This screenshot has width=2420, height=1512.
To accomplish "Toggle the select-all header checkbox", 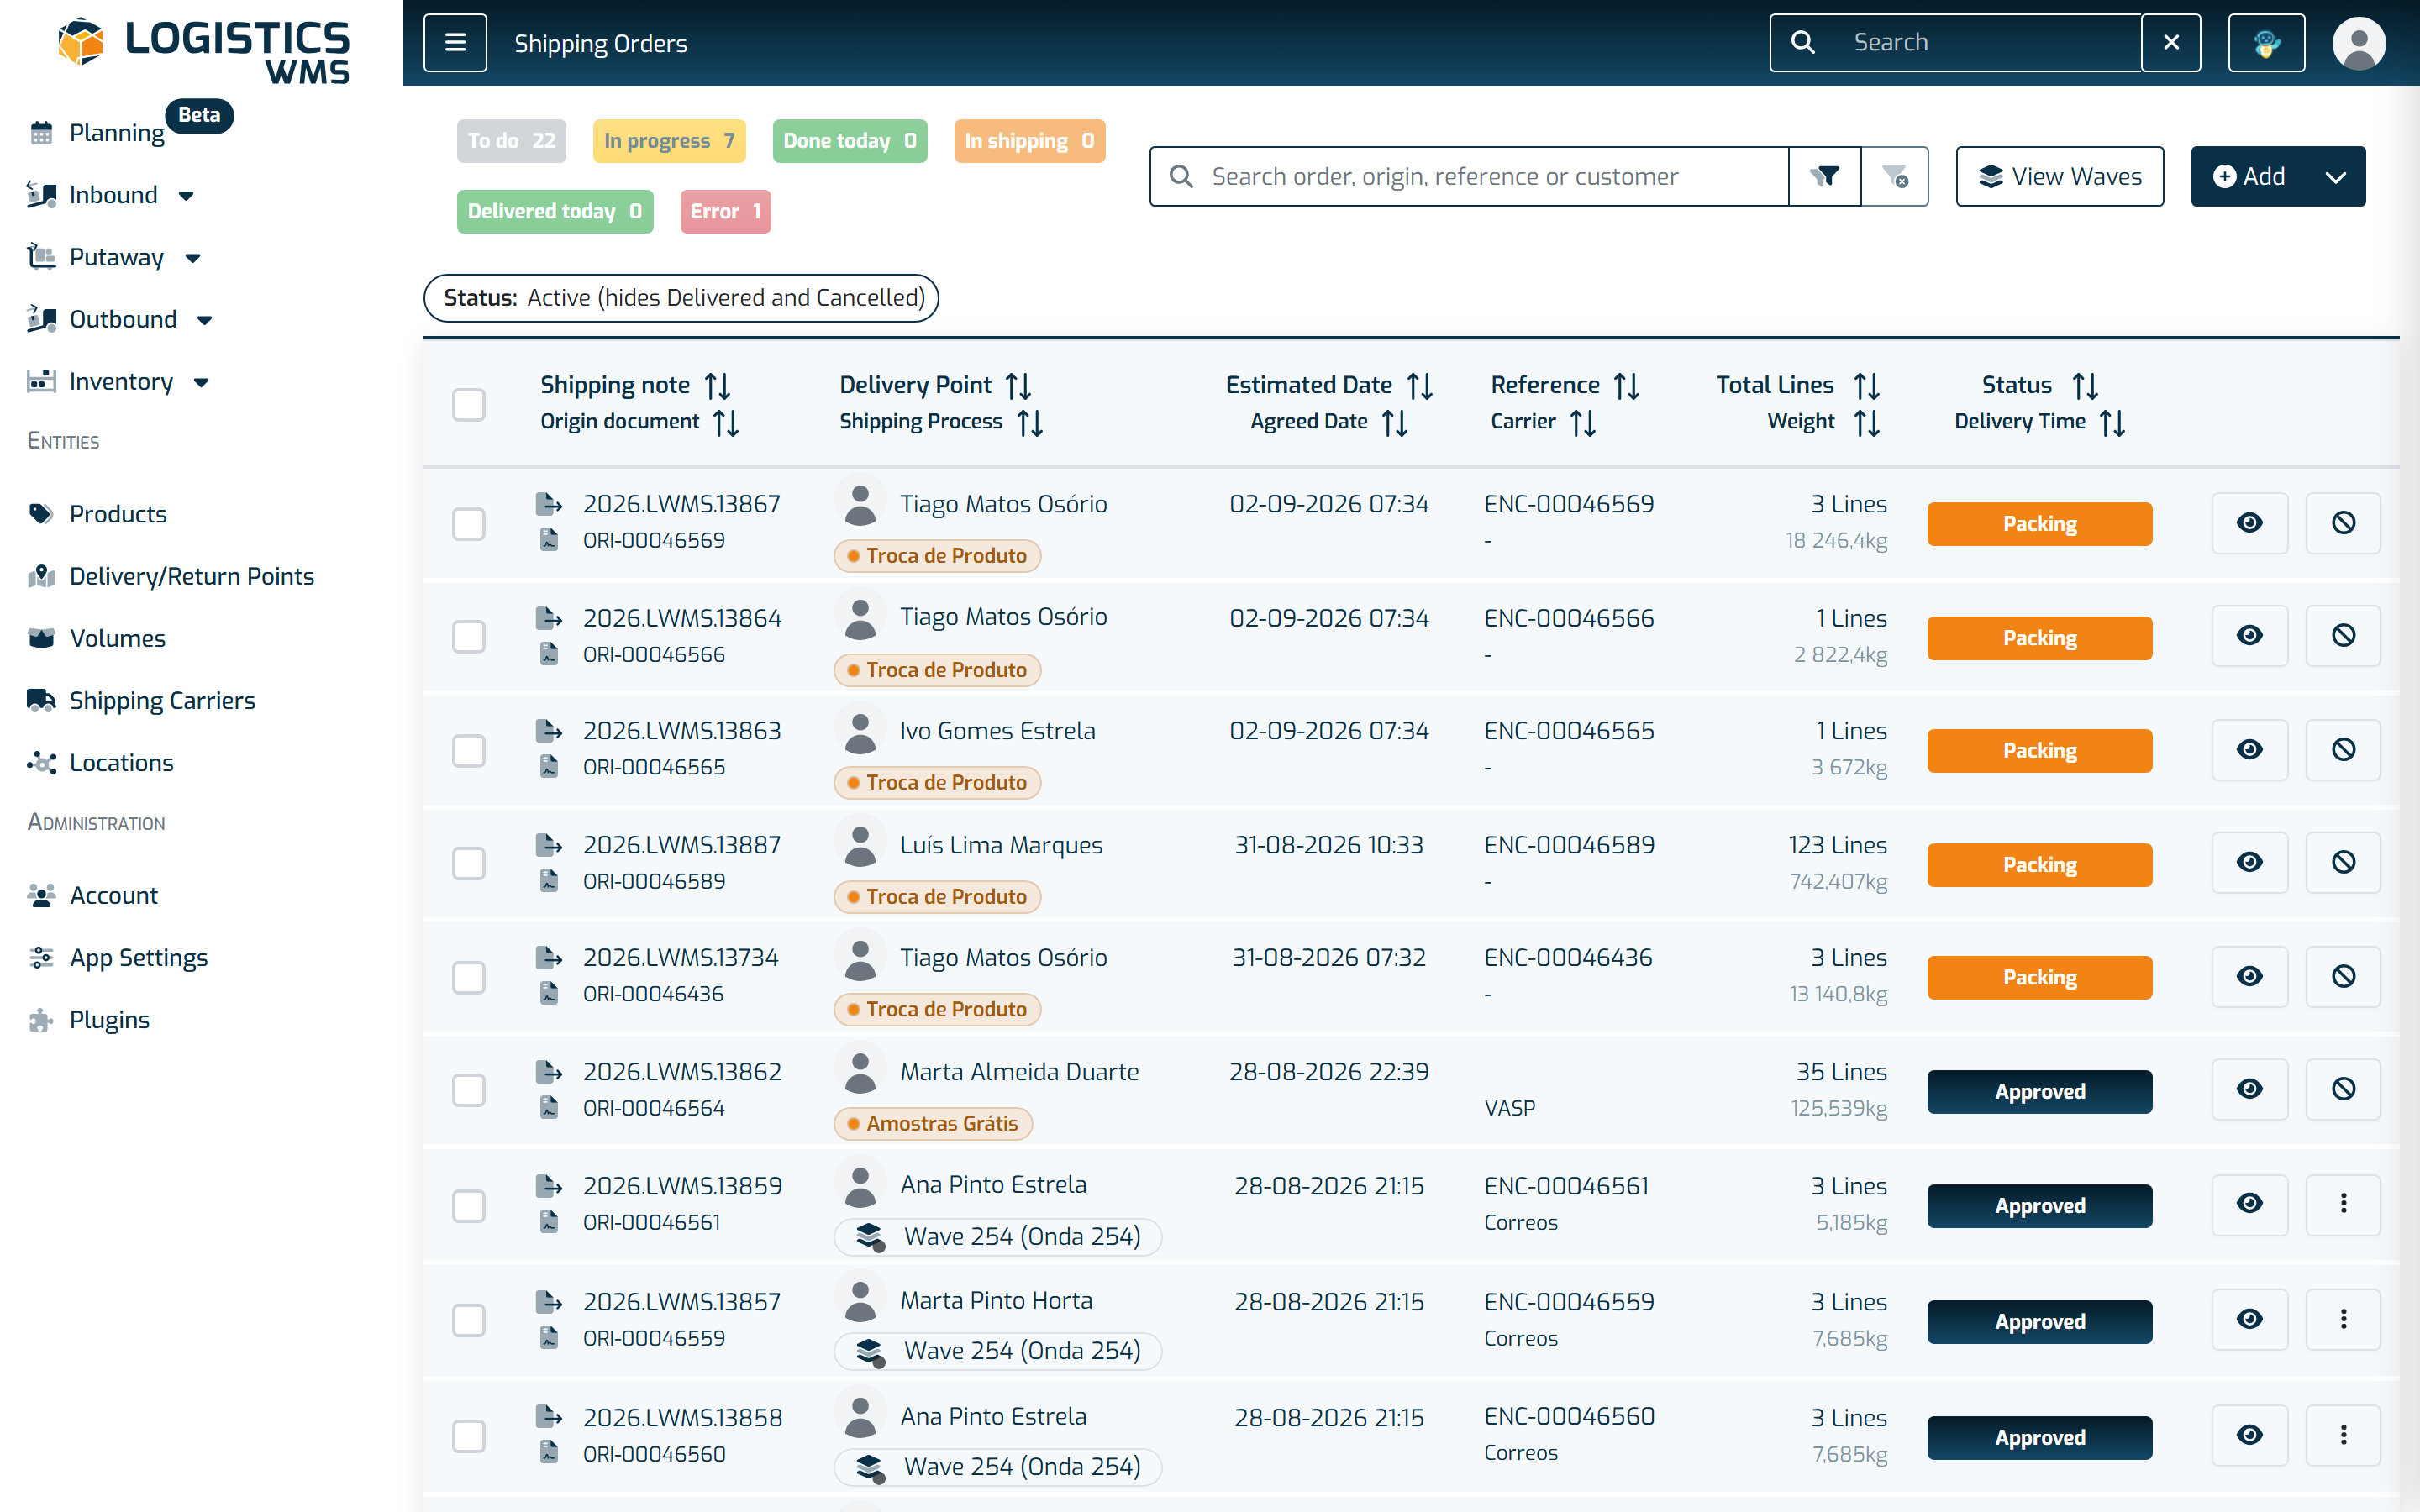I will [469, 405].
